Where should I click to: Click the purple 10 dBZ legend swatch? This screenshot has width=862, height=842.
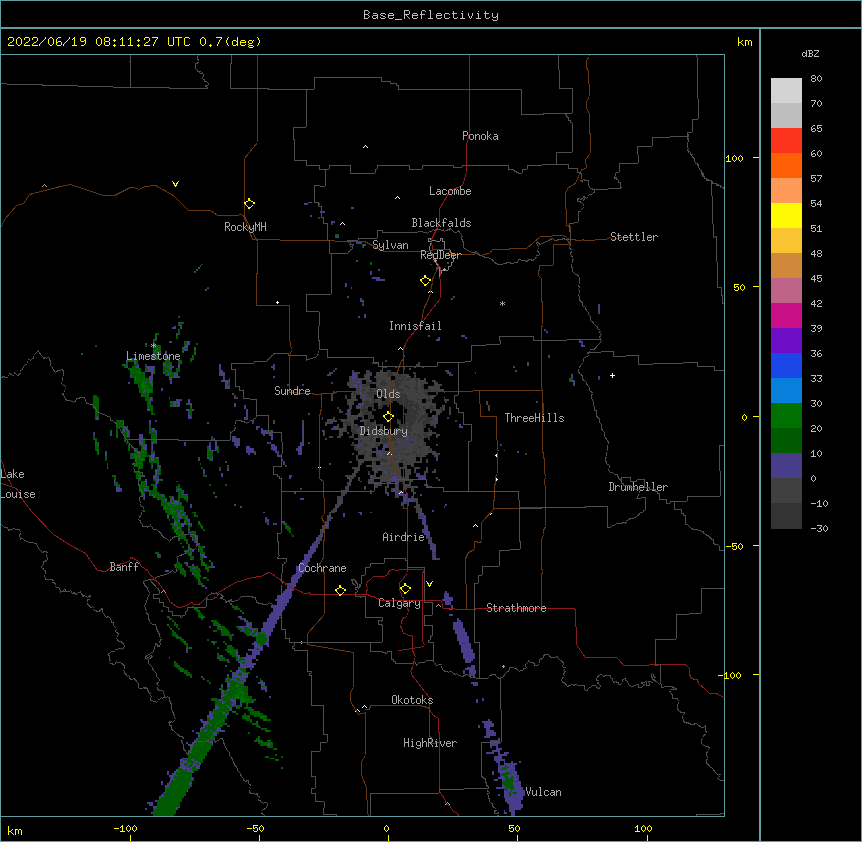(x=786, y=466)
